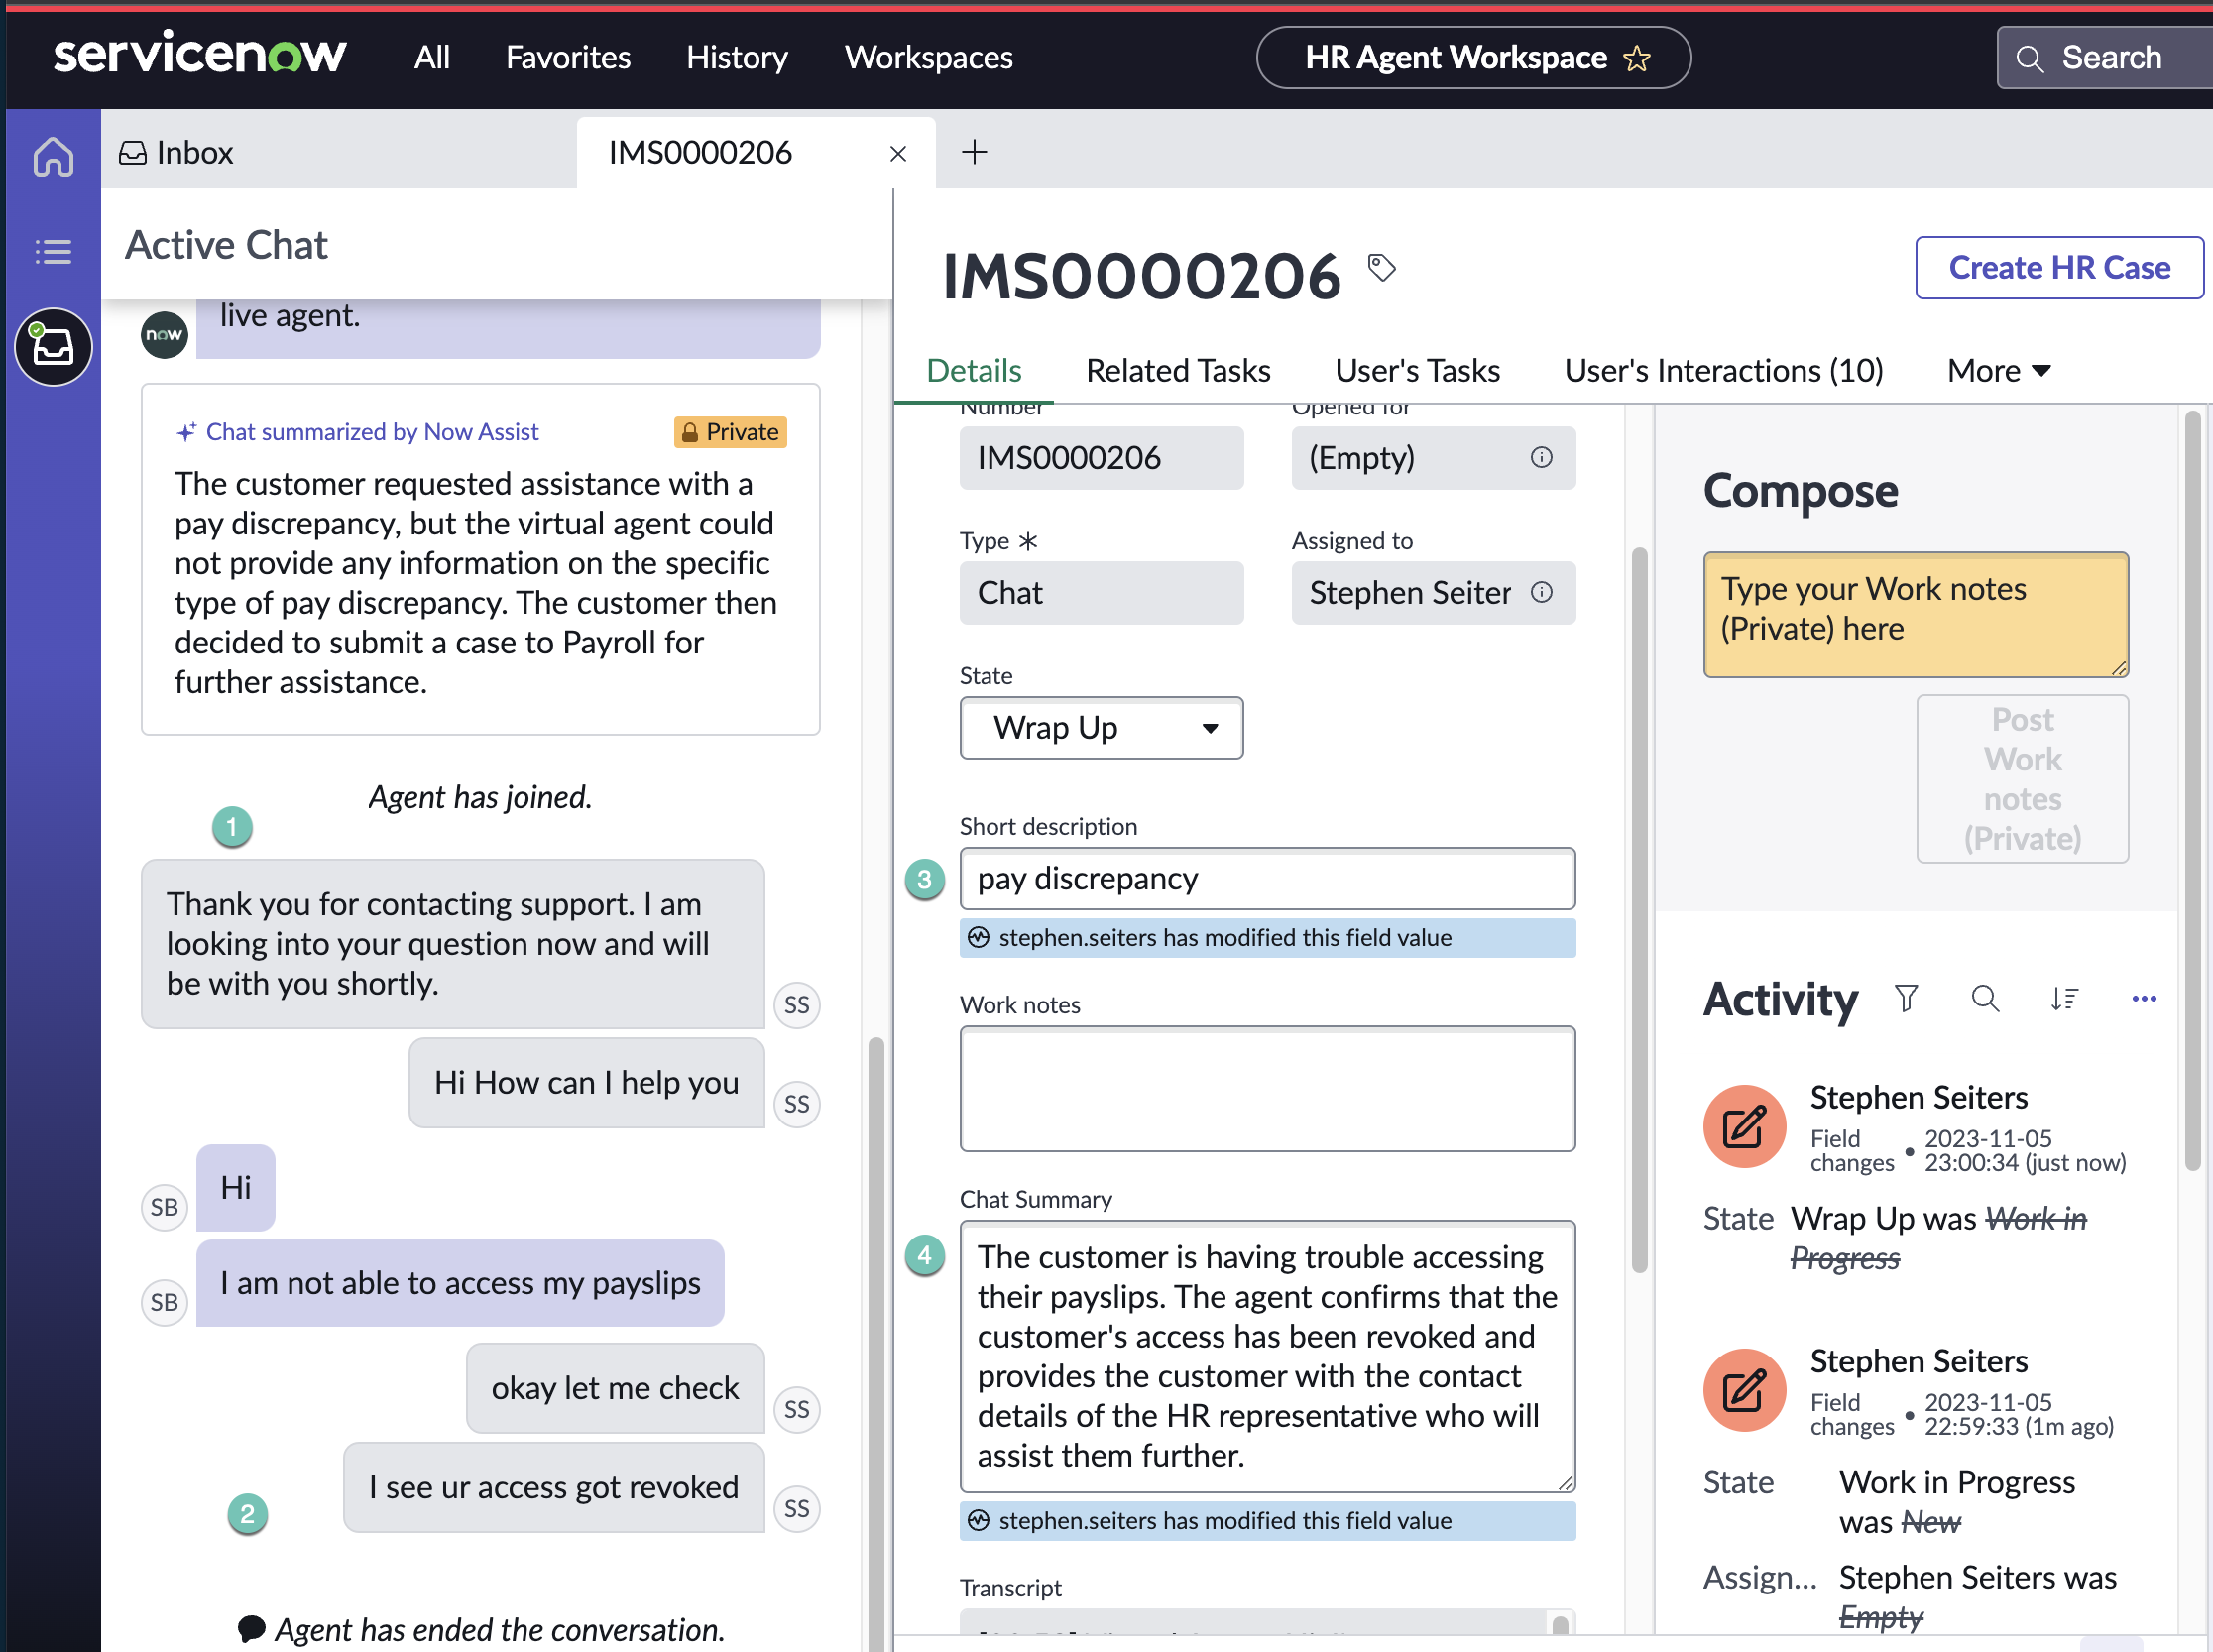Image resolution: width=2213 pixels, height=1652 pixels.
Task: Click the Chat Summary text area
Action: pos(1267,1357)
